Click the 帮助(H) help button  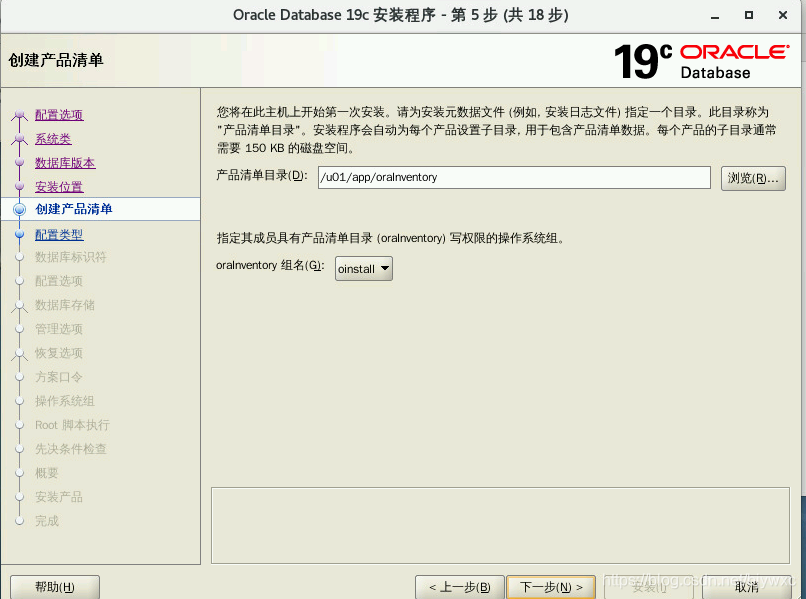click(55, 587)
